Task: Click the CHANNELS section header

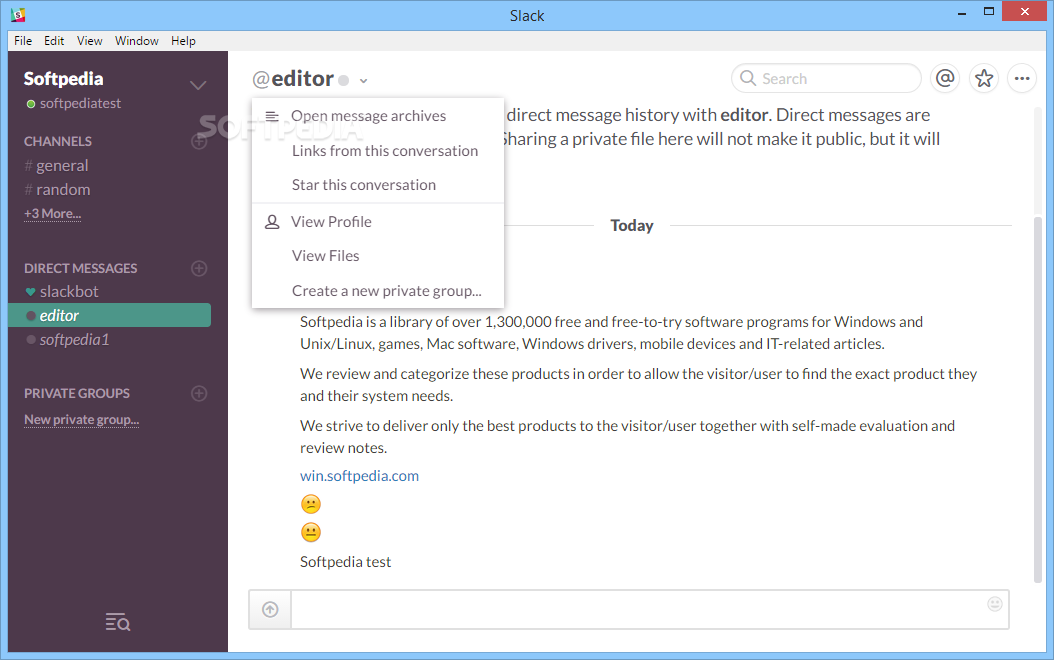Action: click(x=58, y=141)
